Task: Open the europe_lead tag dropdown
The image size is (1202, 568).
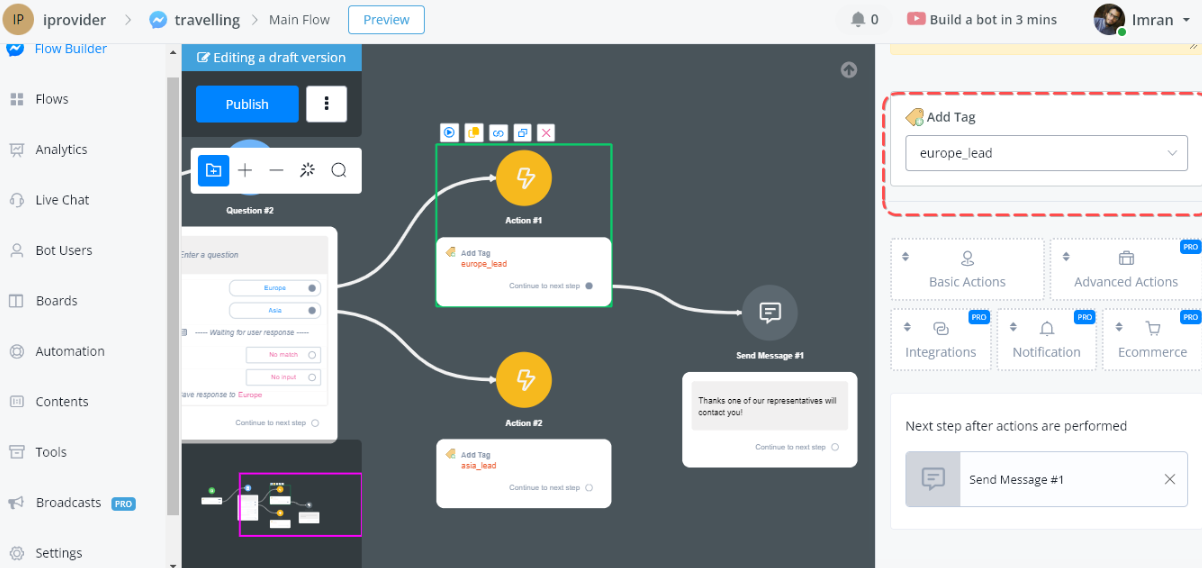Action: 1046,153
